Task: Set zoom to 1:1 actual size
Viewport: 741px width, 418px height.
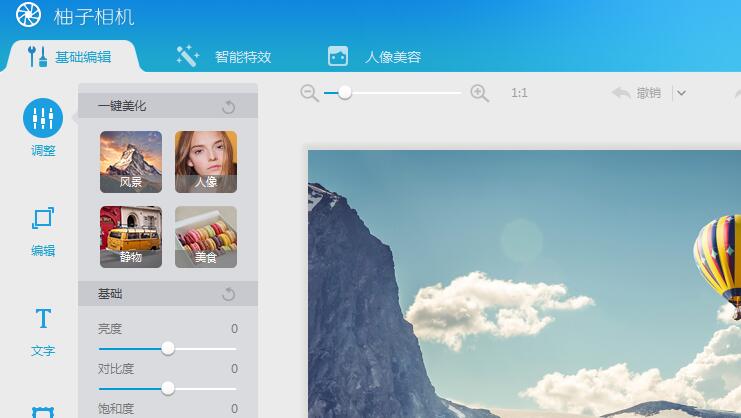Action: [x=519, y=93]
